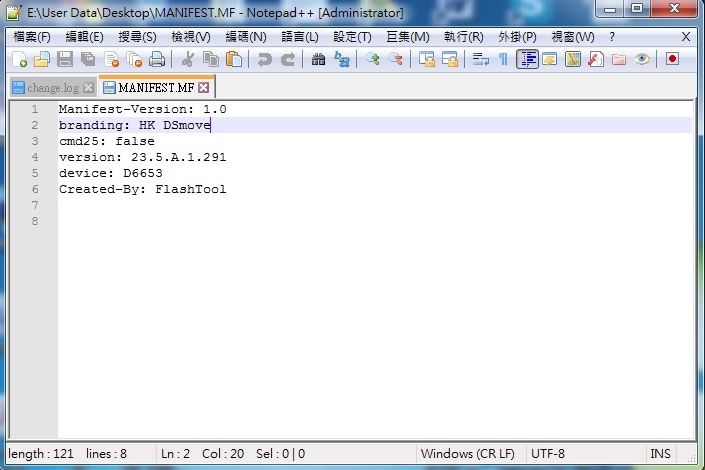Screen dimensions: 705x470
Task: Open the ? help menu
Action: point(611,37)
